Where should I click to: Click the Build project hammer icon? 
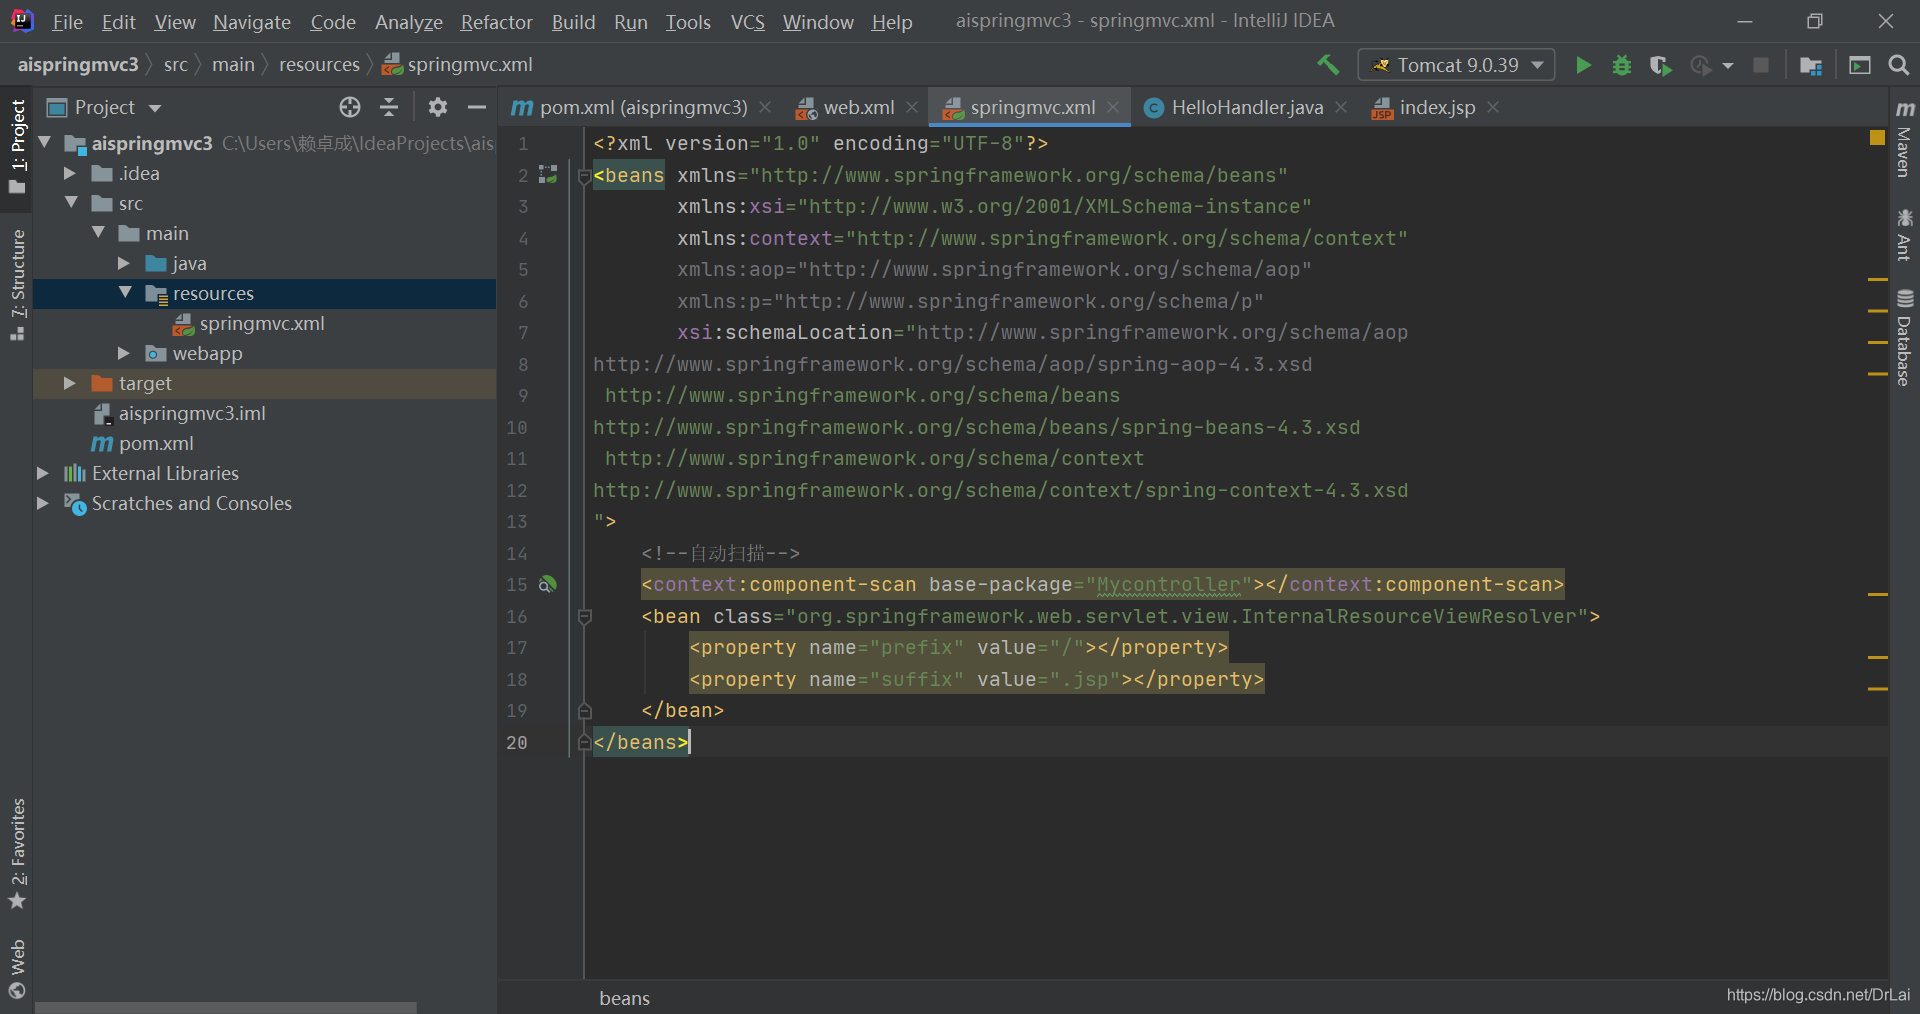click(1328, 65)
